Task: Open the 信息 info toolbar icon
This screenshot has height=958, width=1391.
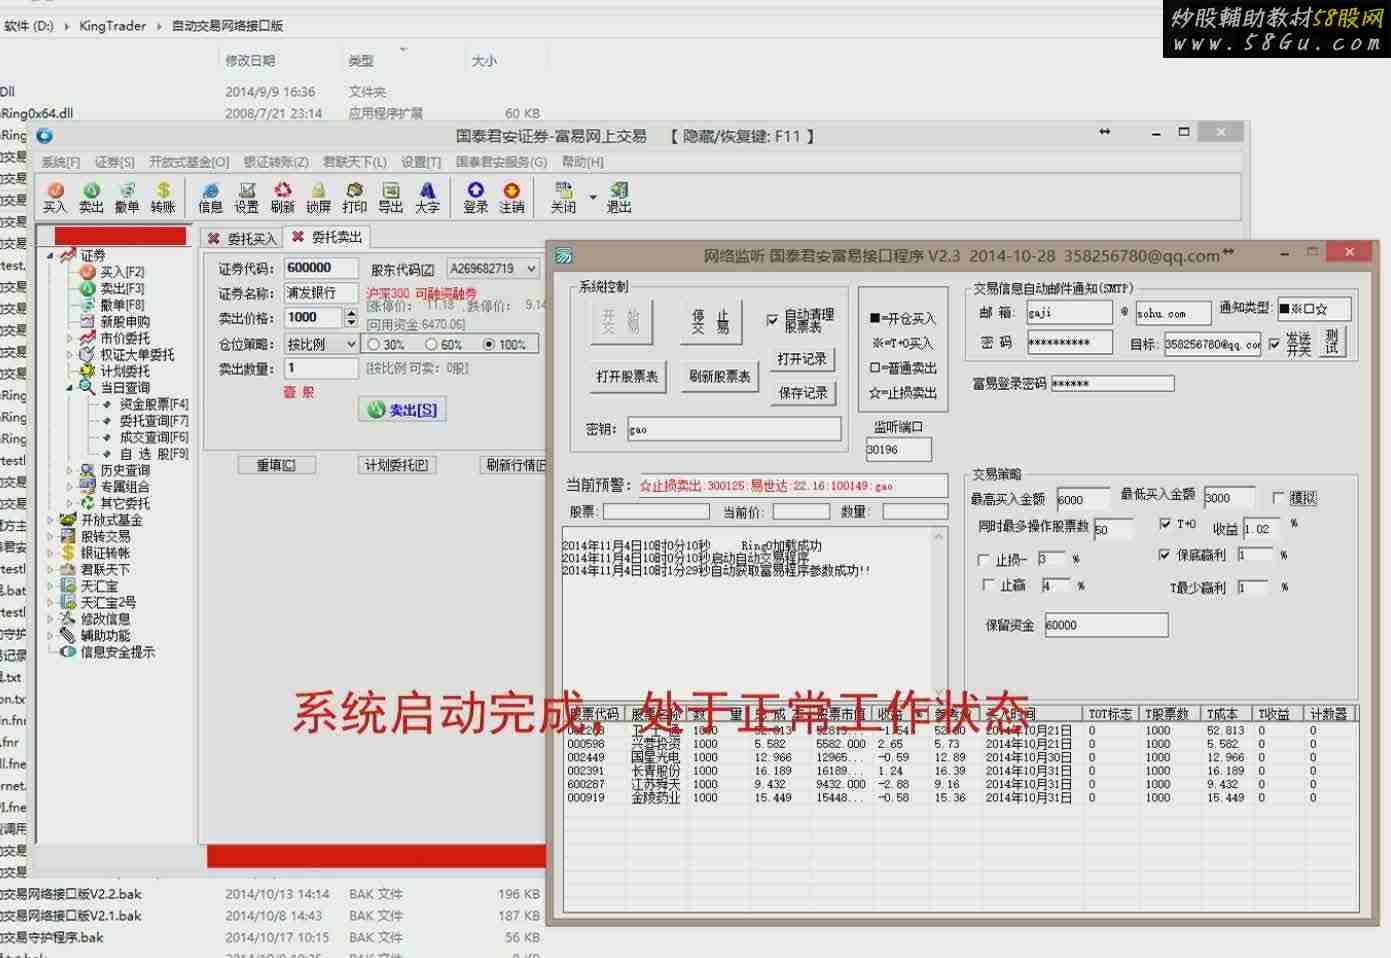Action: [210, 197]
